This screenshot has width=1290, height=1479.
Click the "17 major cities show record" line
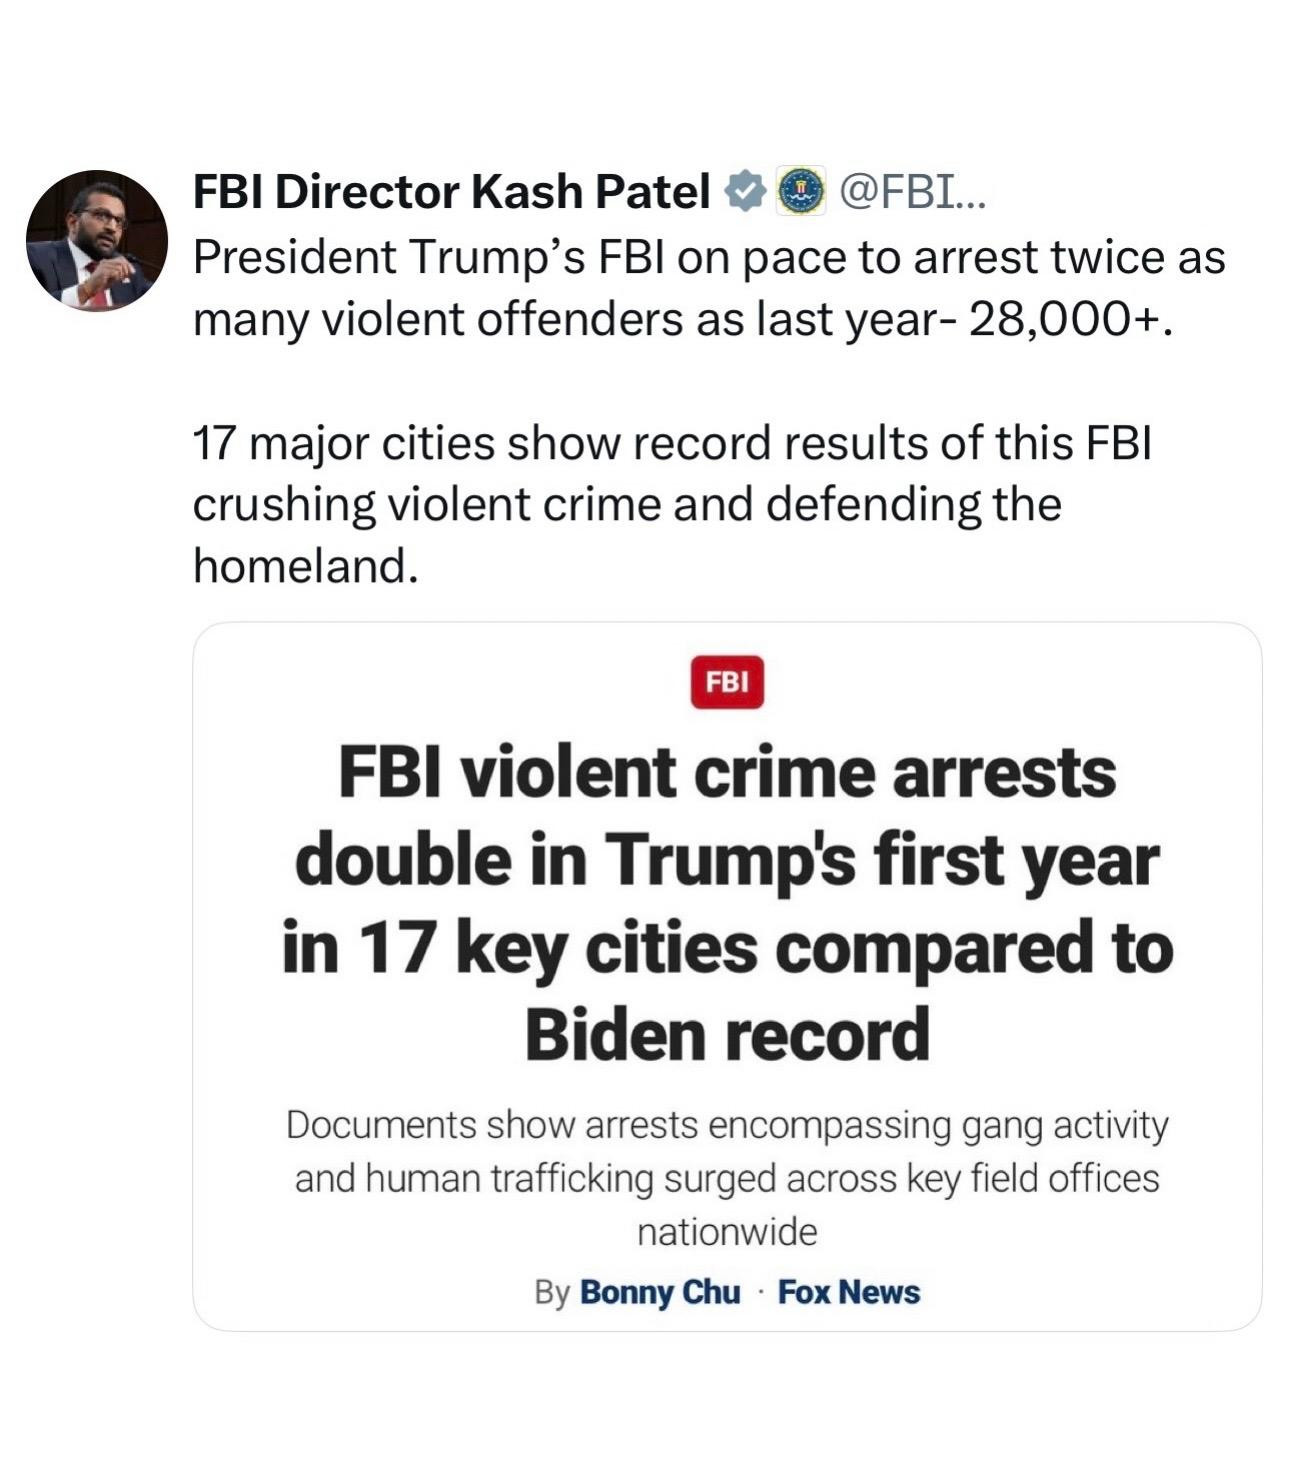coord(672,443)
